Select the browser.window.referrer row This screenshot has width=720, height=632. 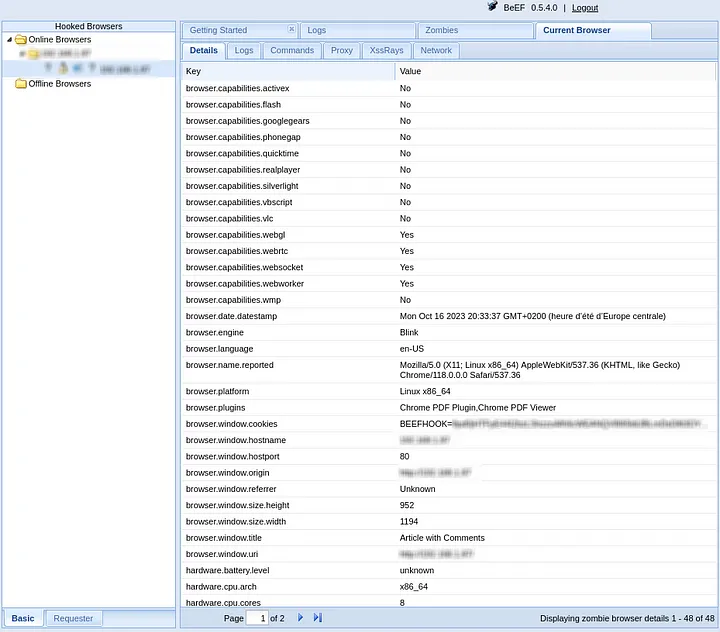449,489
